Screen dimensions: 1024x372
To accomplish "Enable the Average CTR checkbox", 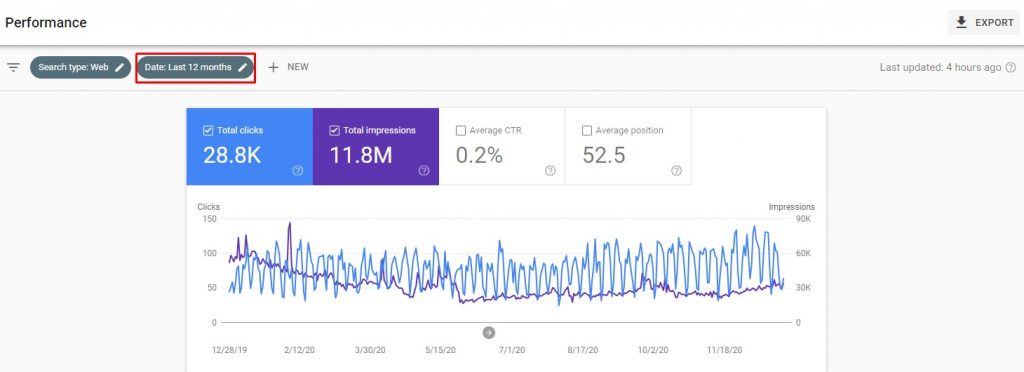I will point(460,131).
